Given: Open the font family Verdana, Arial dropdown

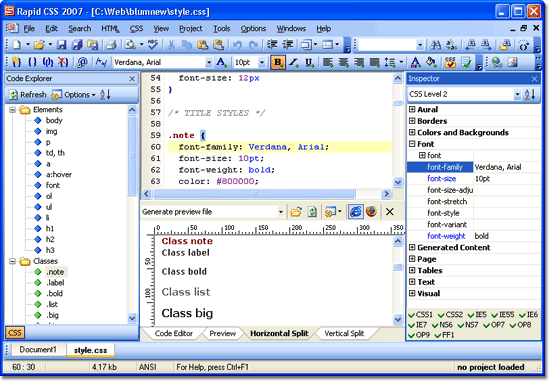Looking at the screenshot, I should coord(209,62).
